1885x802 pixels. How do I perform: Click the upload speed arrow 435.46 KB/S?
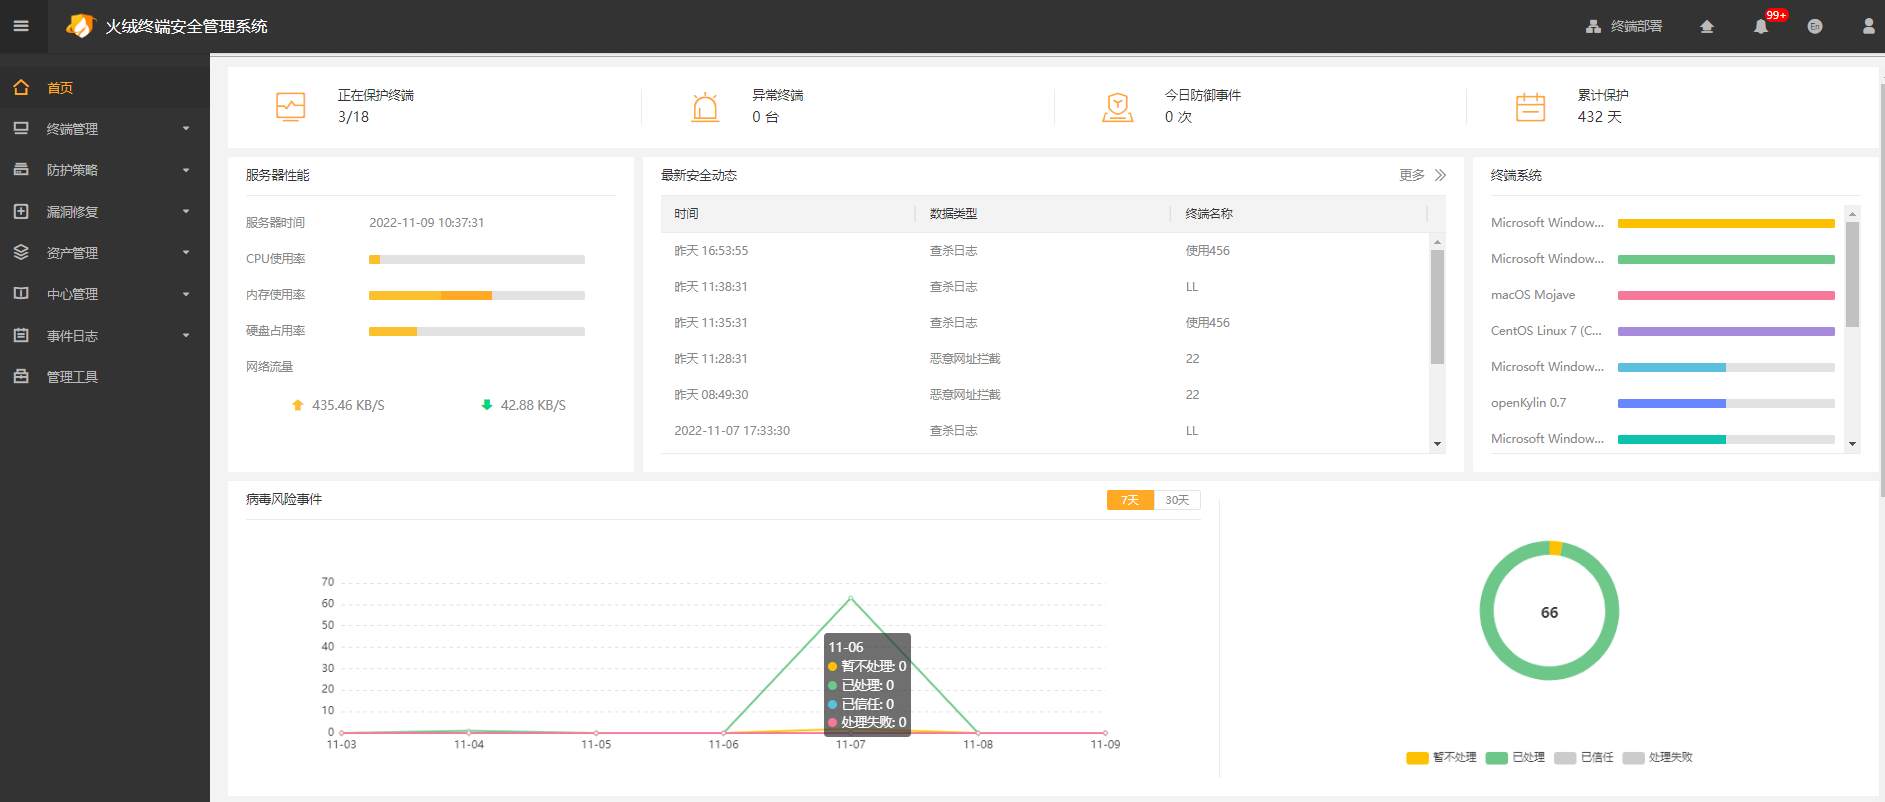pos(297,405)
